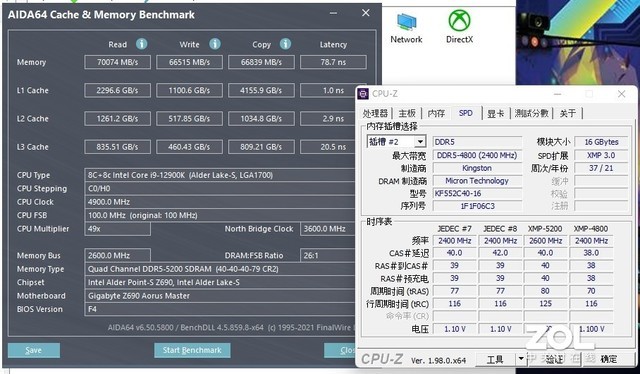Click the CPU Multiplier field 49x
This screenshot has width=640, height=374.
[118, 229]
